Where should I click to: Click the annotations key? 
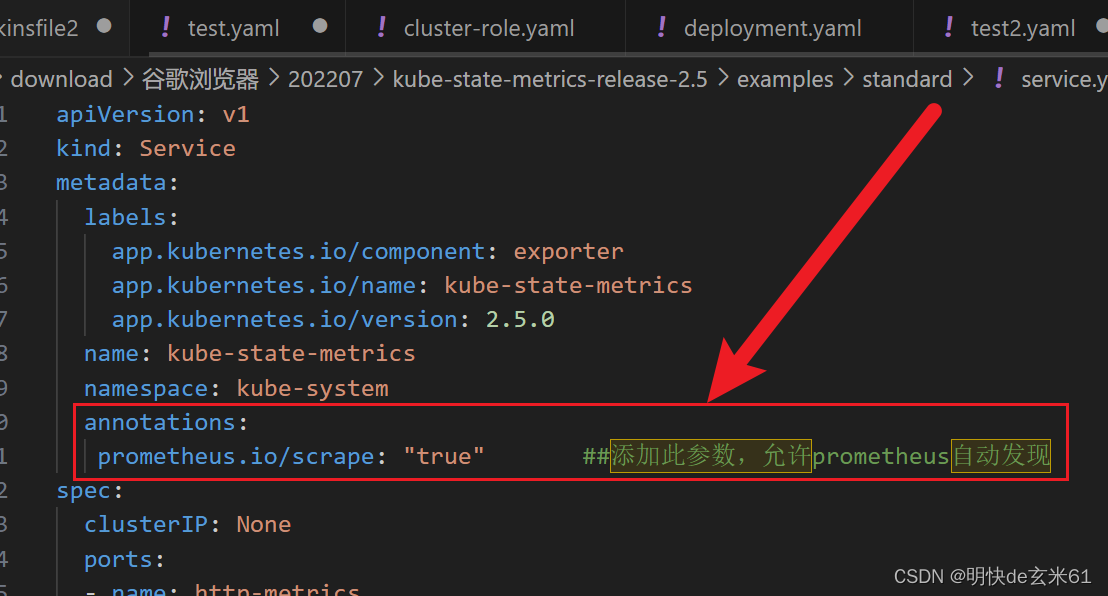160,423
